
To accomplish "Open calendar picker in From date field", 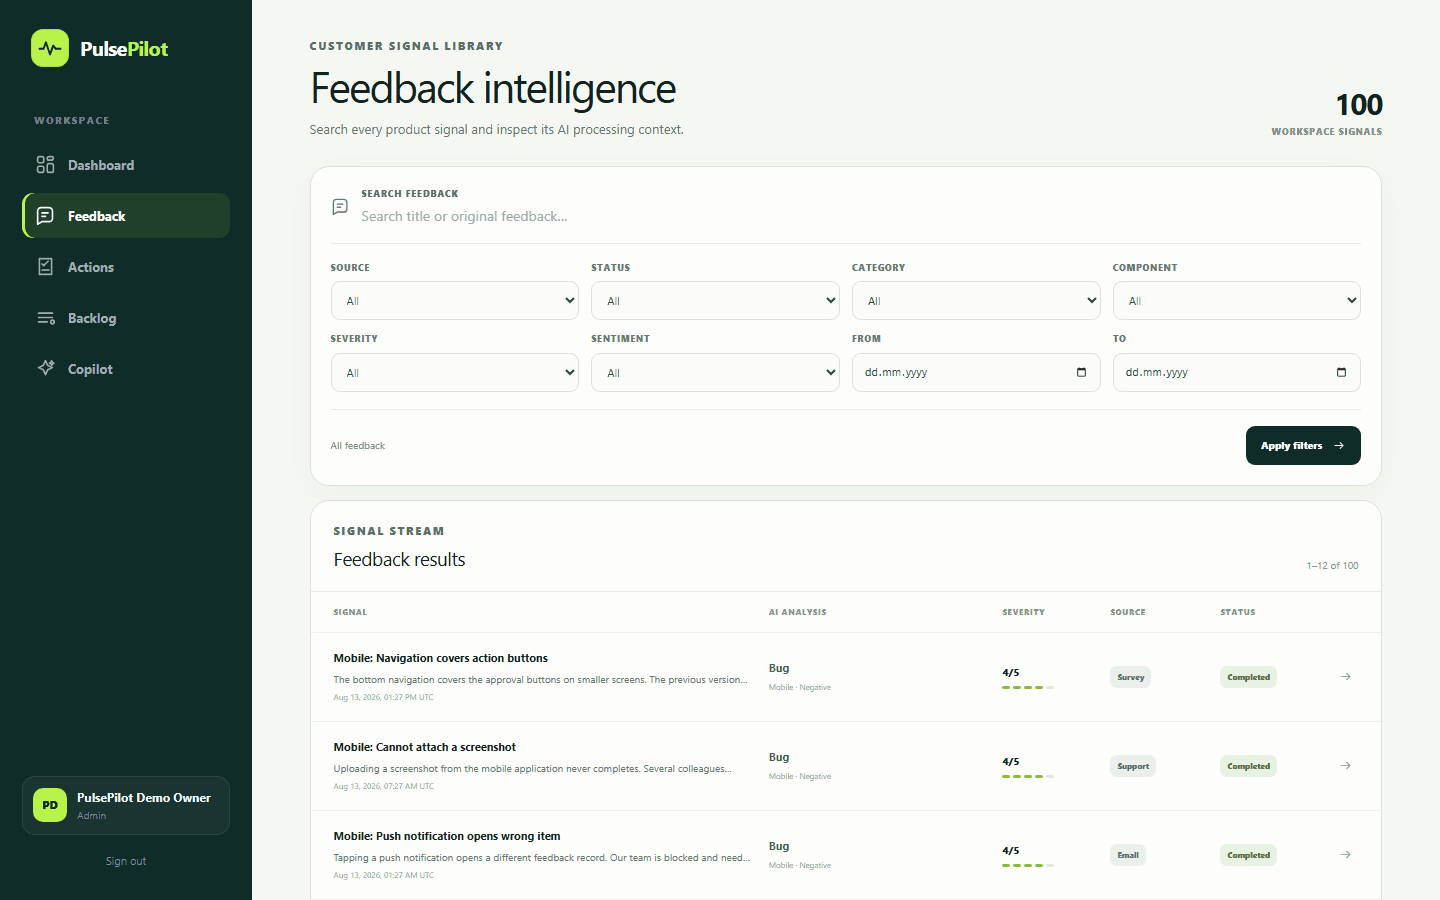I will (1081, 372).
